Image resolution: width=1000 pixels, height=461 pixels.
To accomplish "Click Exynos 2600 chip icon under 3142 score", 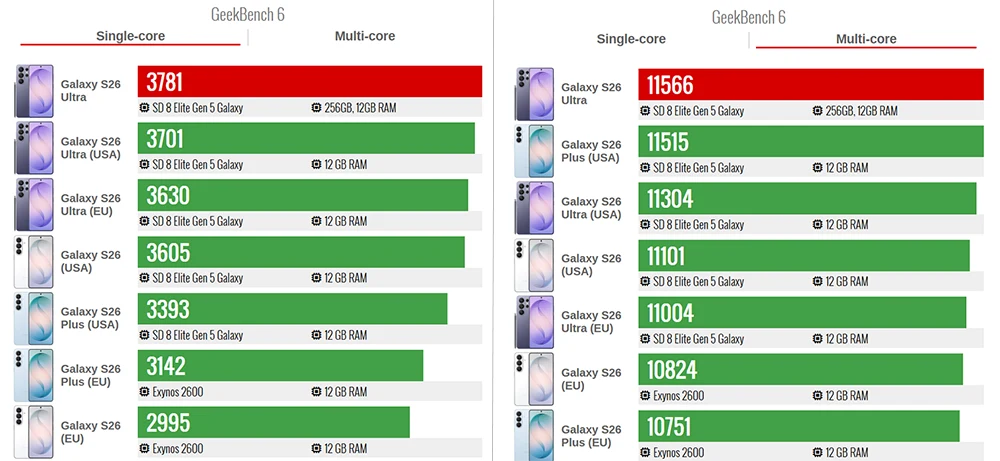I will click(x=144, y=392).
